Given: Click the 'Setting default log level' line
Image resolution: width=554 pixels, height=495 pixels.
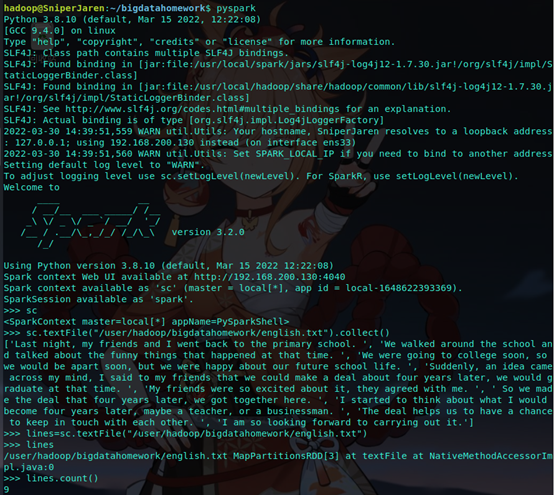Looking at the screenshot, I should (104, 165).
